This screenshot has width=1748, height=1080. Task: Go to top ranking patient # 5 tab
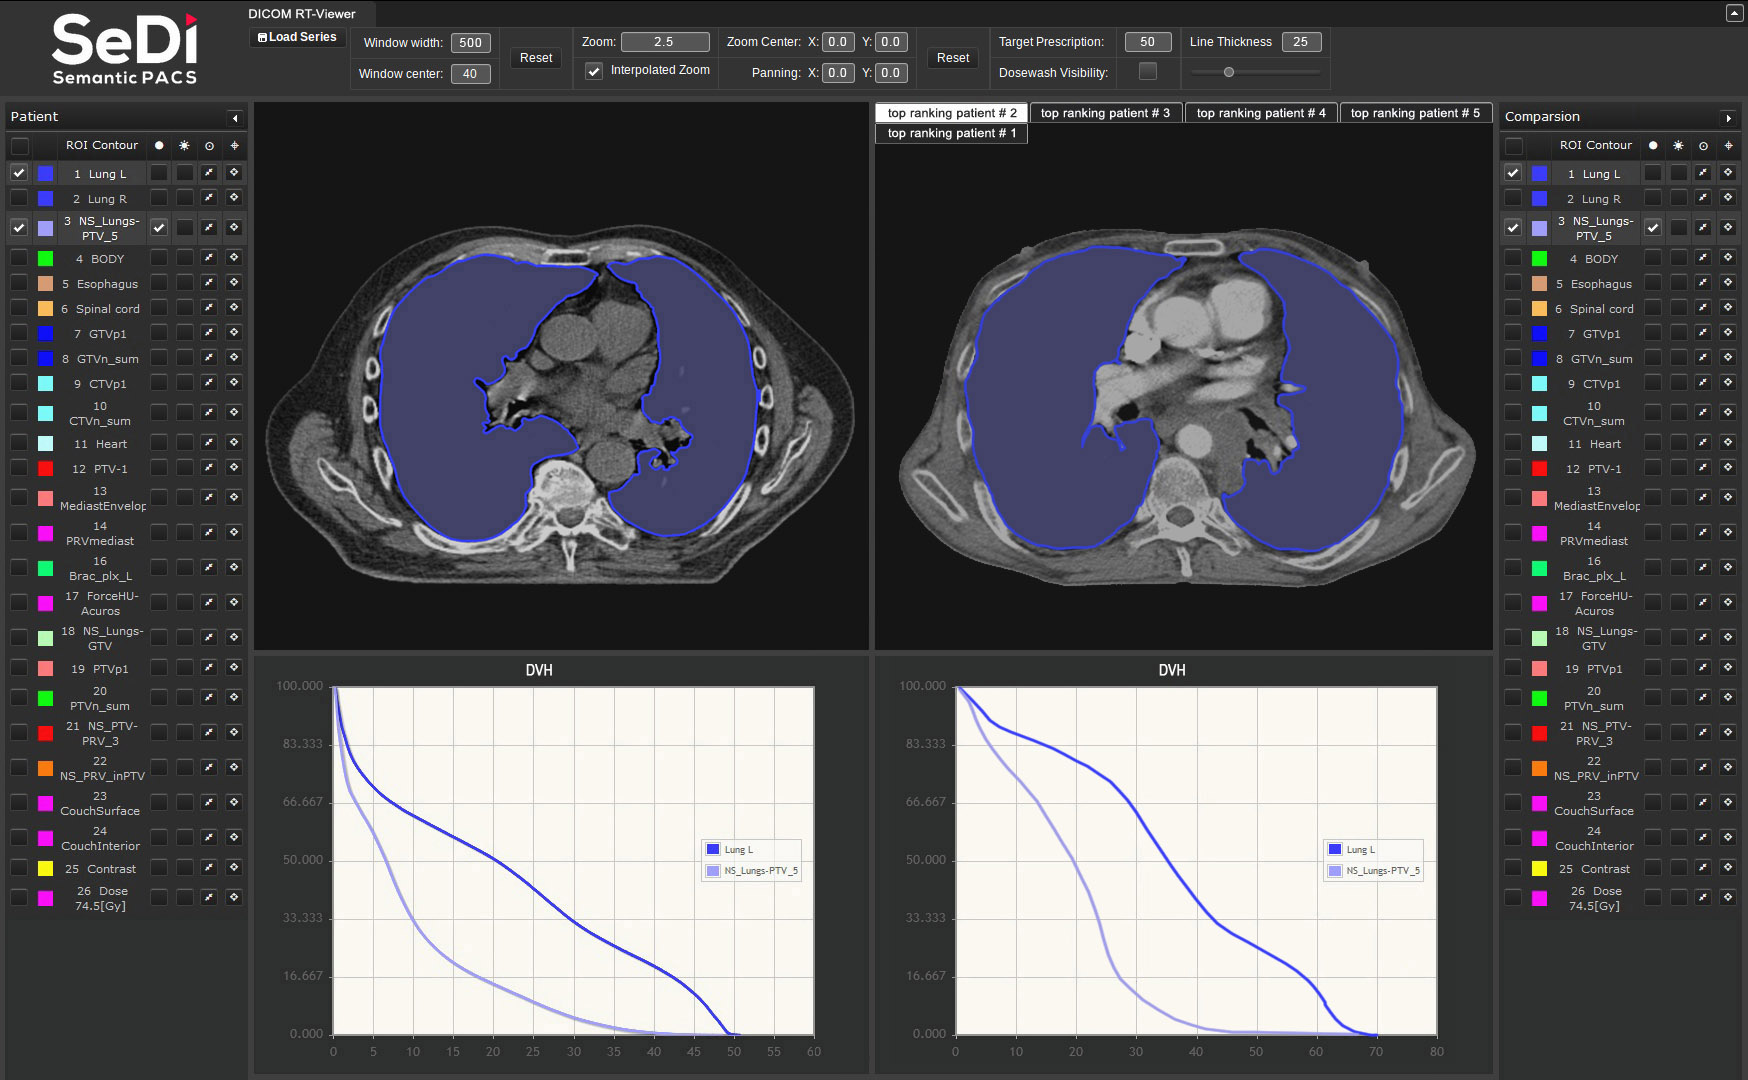pyautogui.click(x=1415, y=113)
